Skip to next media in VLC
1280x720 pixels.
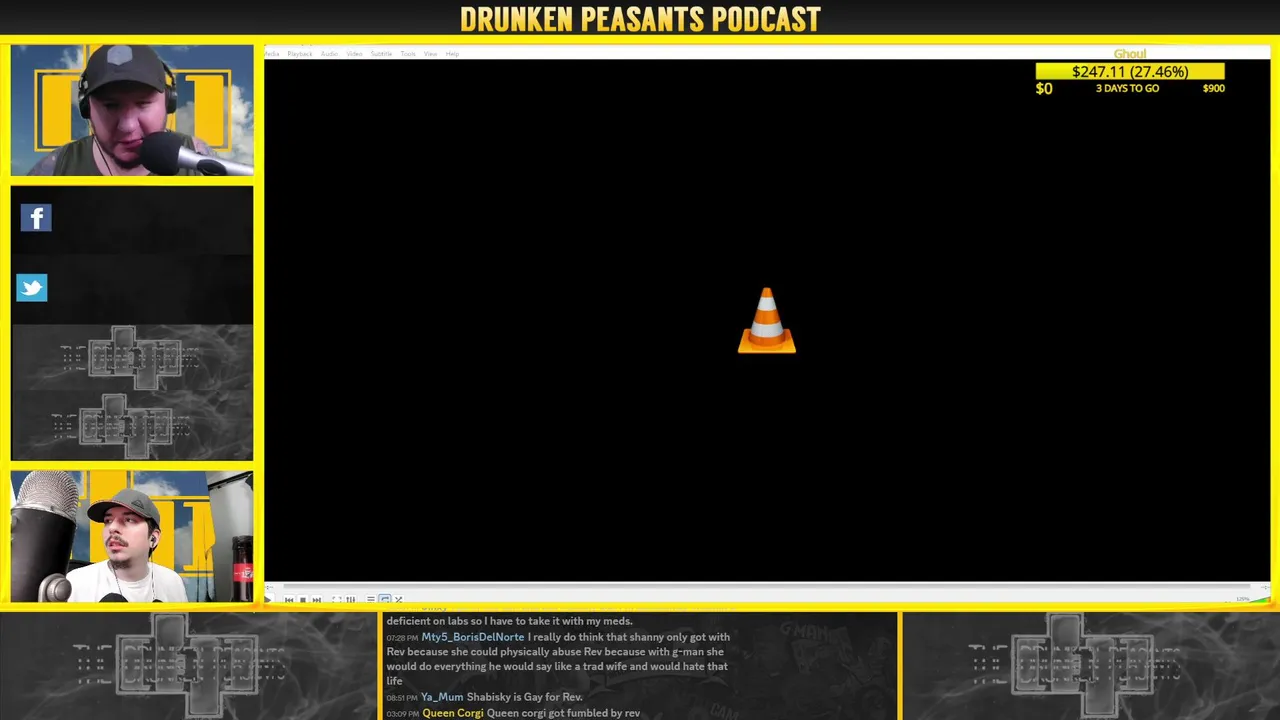click(x=317, y=600)
